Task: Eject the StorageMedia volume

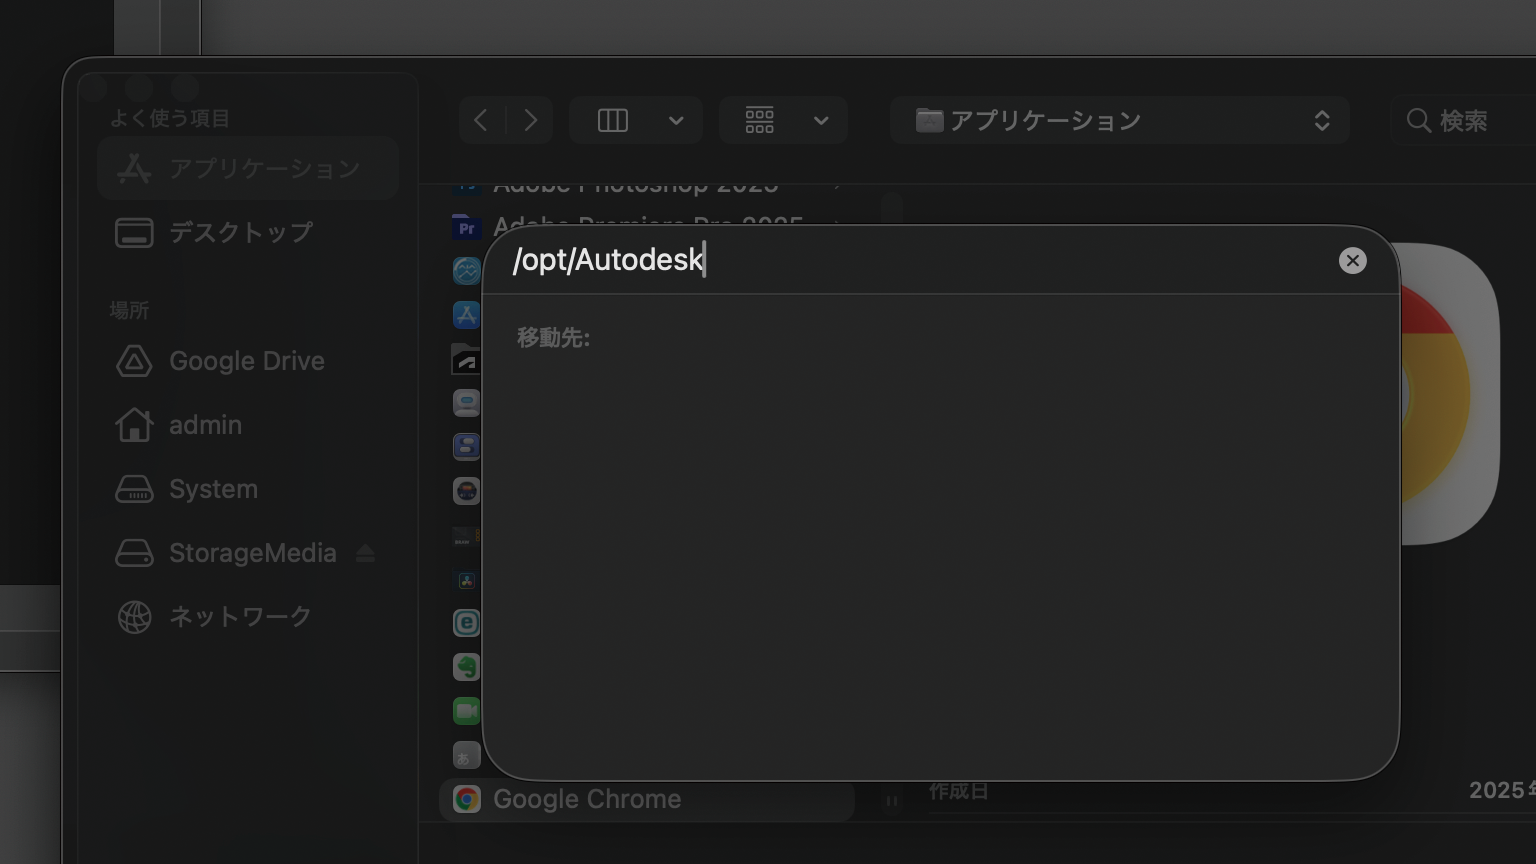Action: [365, 553]
